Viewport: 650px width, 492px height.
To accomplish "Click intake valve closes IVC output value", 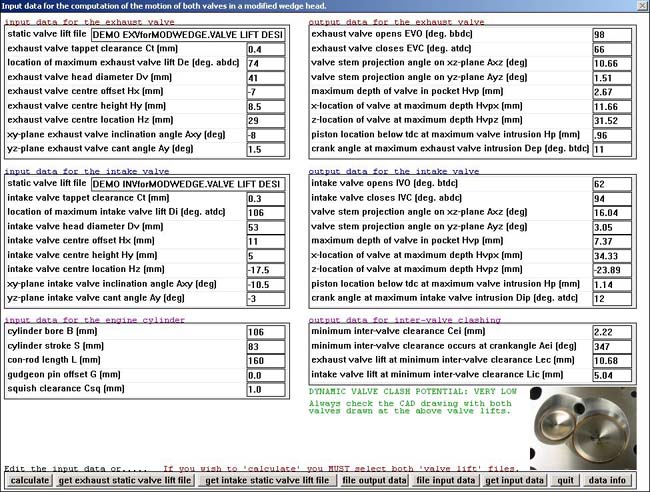I will click(612, 199).
